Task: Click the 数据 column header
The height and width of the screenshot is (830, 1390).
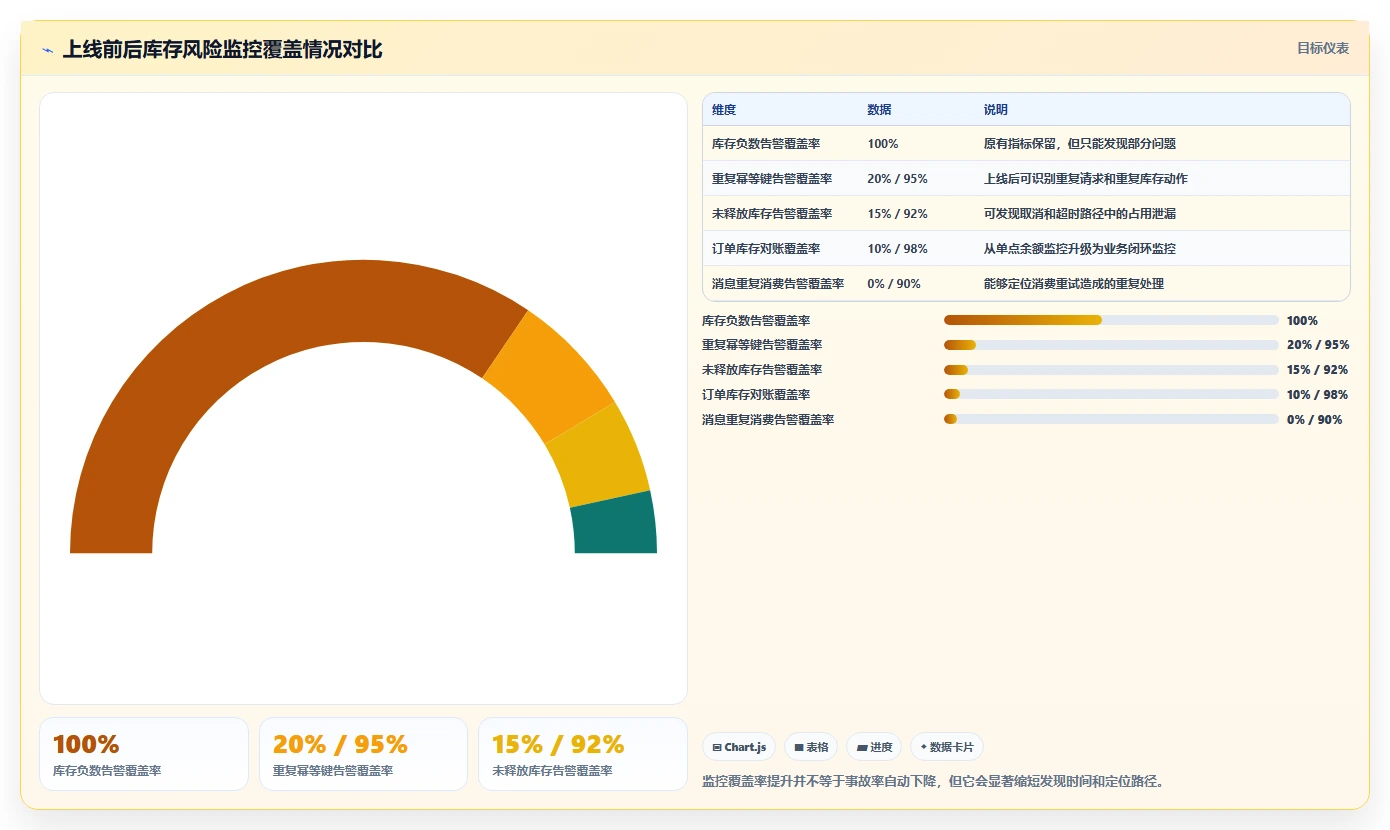Action: (879, 110)
